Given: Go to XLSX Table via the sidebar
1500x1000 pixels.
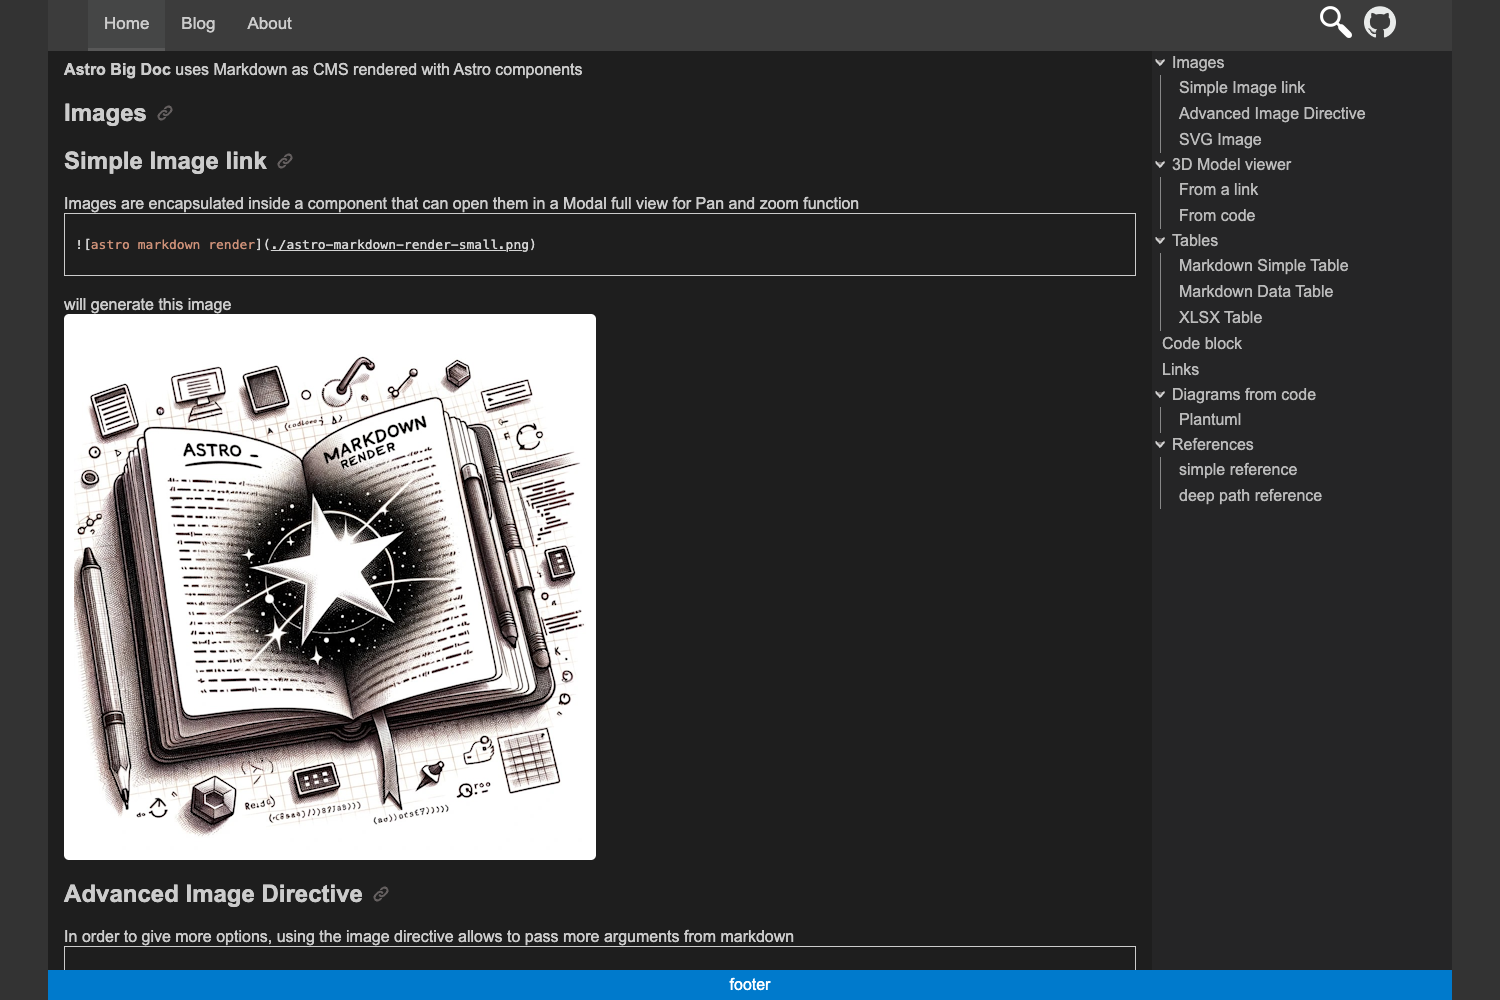Looking at the screenshot, I should coord(1220,317).
